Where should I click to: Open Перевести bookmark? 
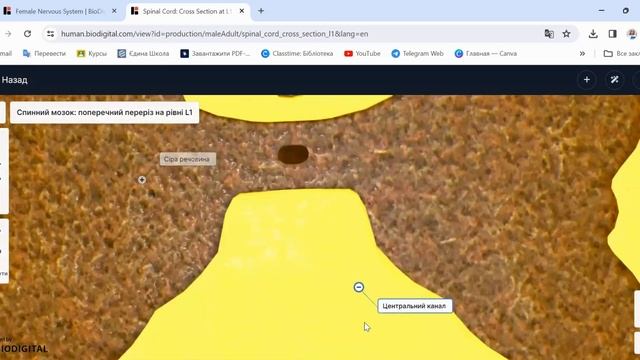44,53
